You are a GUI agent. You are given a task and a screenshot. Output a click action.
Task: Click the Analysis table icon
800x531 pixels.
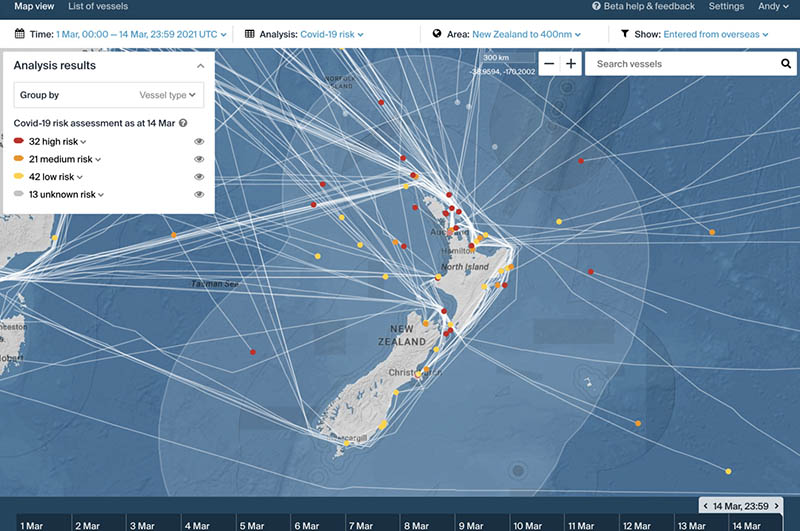tap(249, 34)
